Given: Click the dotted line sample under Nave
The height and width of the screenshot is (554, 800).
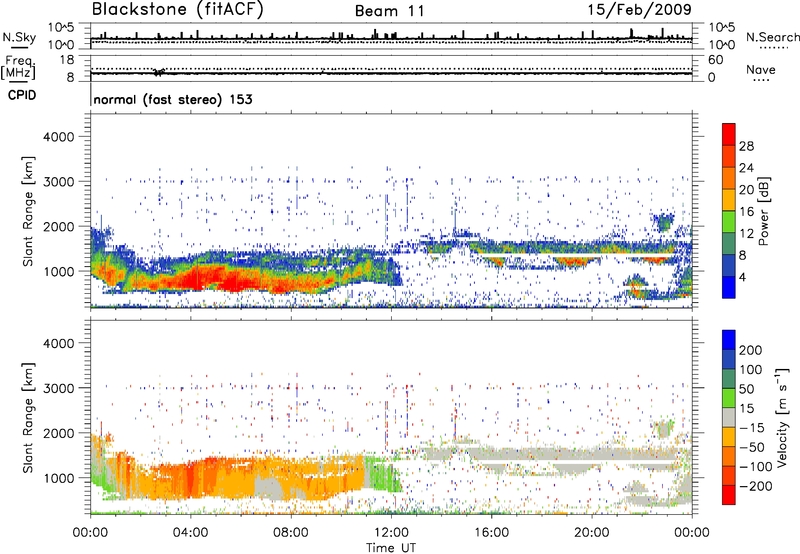Looking at the screenshot, I should [x=761, y=80].
